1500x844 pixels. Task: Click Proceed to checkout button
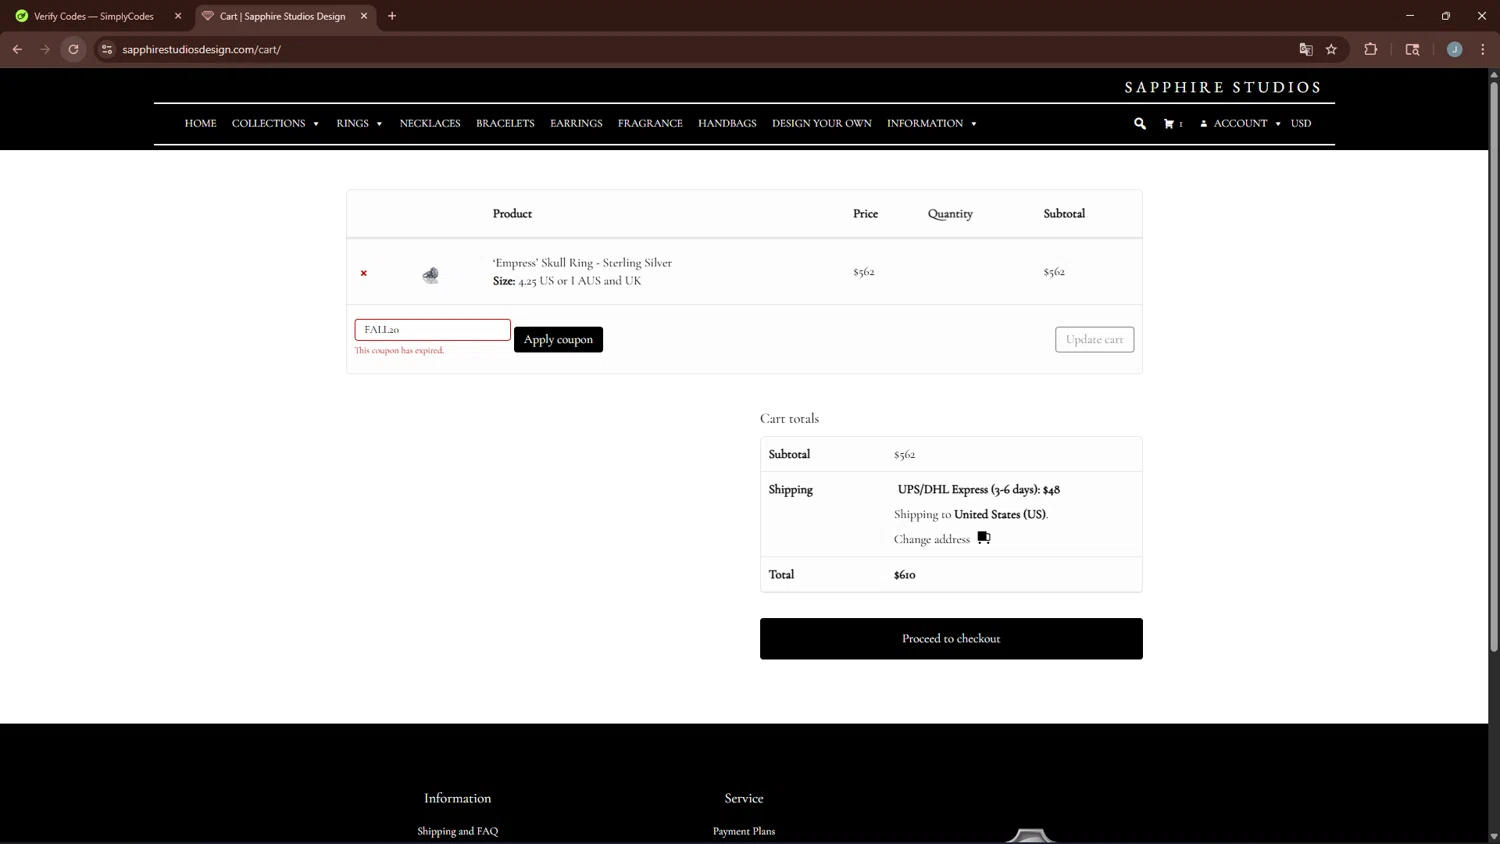pos(951,638)
